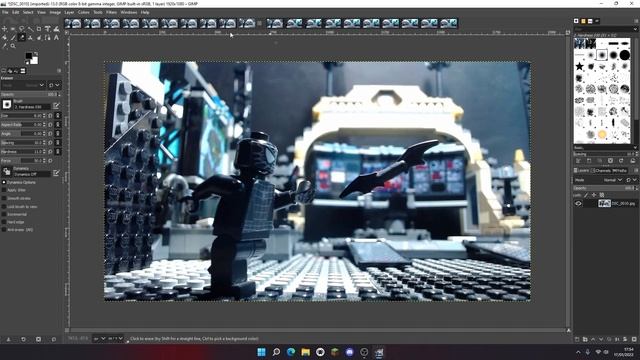This screenshot has height=360, width=640.
Task: Open Discord from the taskbar
Action: 349,352
